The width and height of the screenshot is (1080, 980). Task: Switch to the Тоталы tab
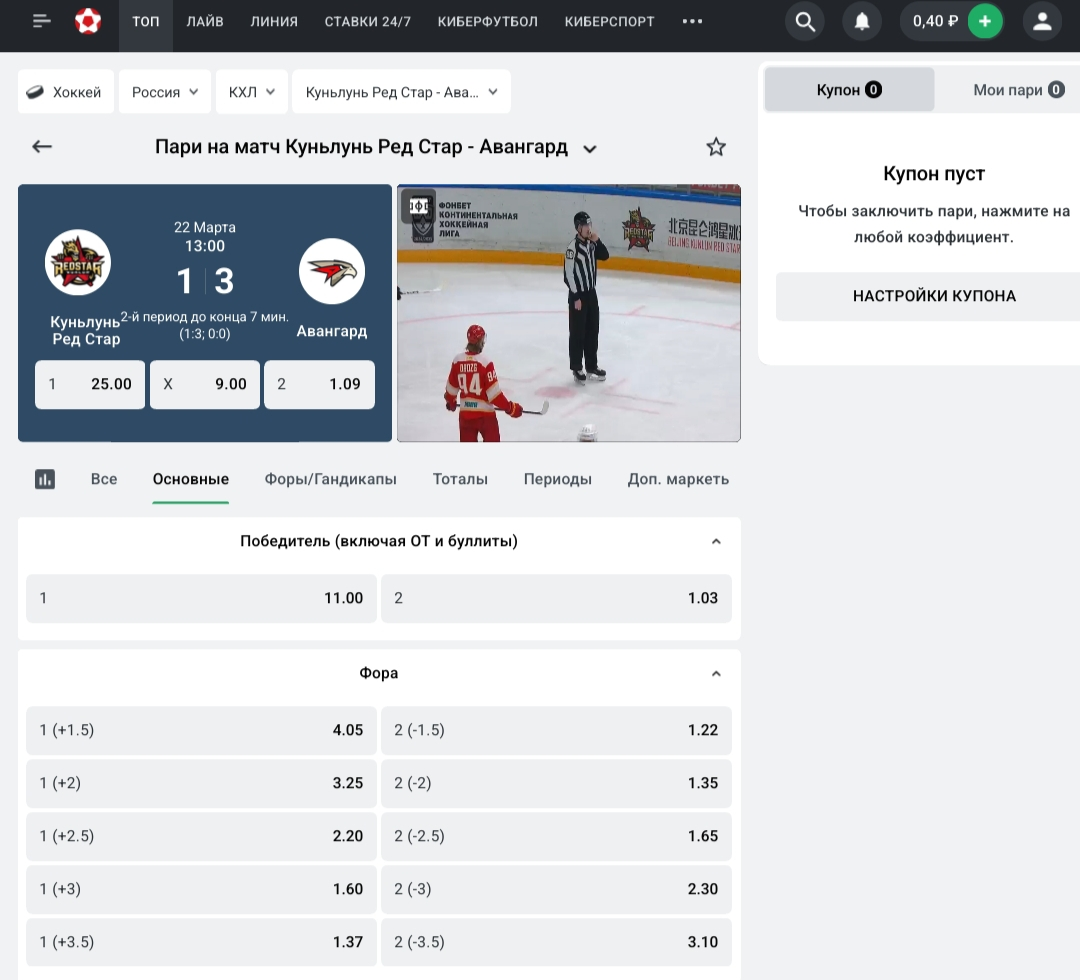click(x=460, y=479)
